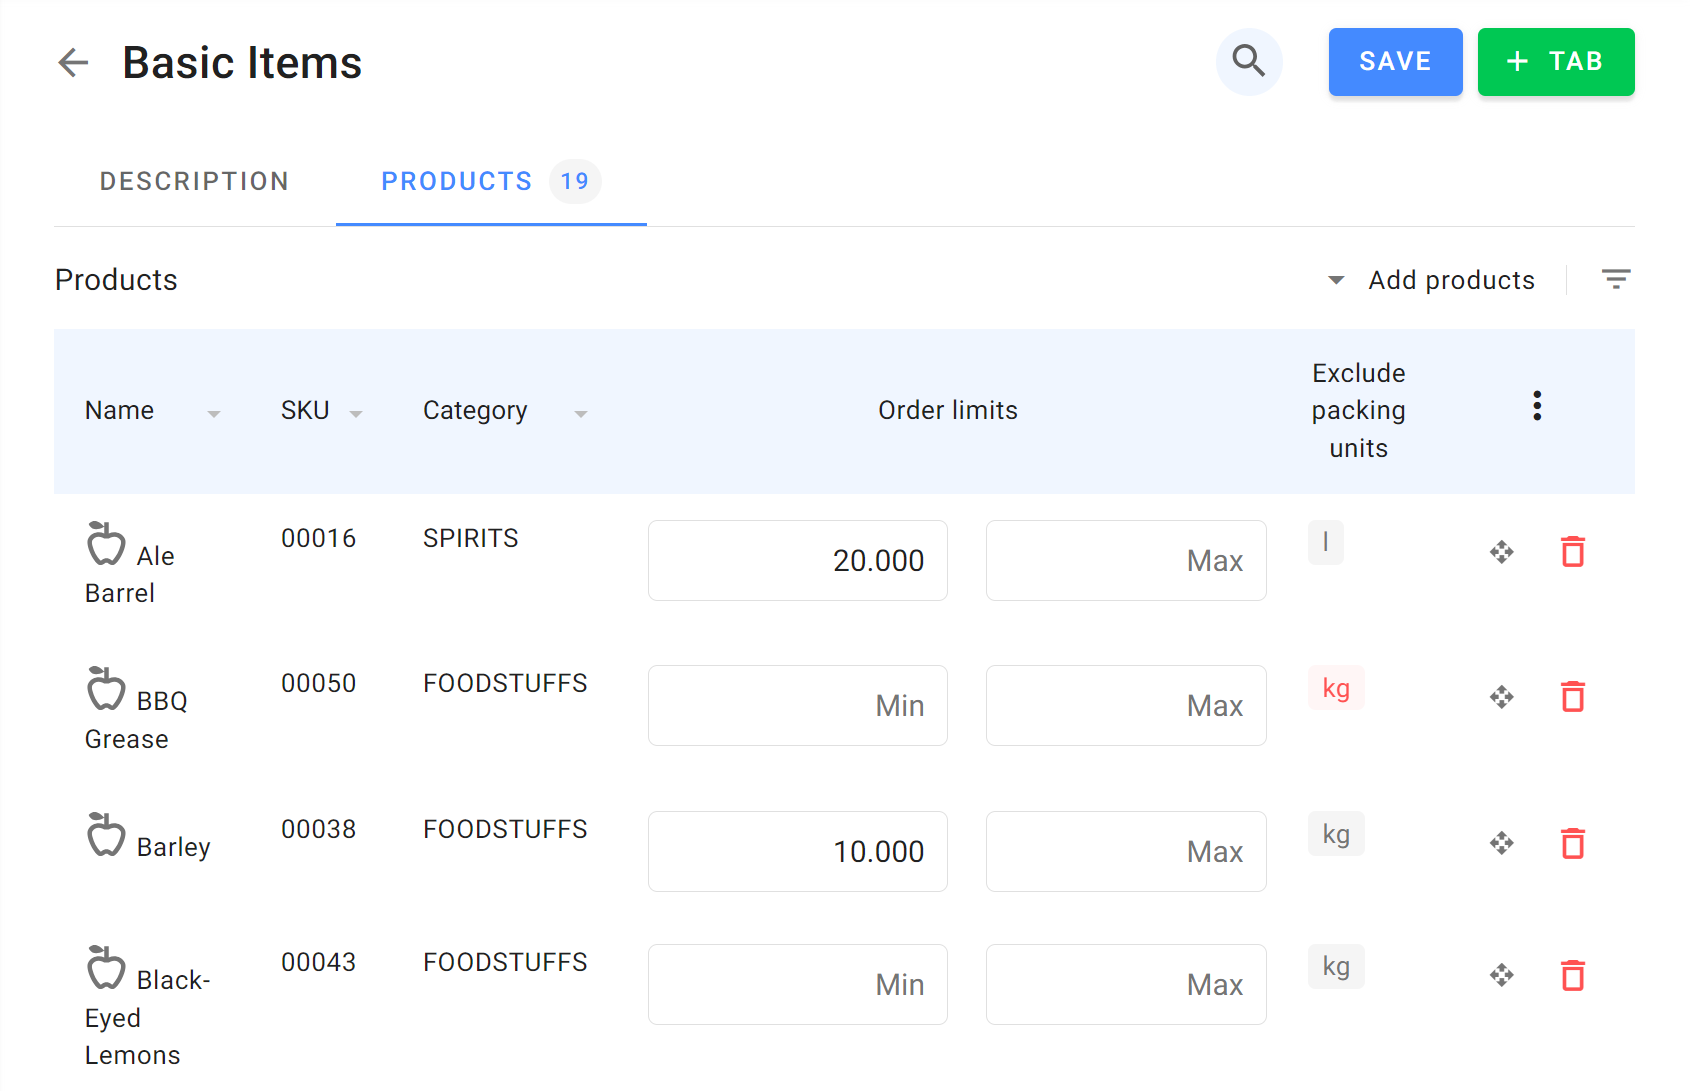
Task: Click the green + Tab button
Action: [1555, 62]
